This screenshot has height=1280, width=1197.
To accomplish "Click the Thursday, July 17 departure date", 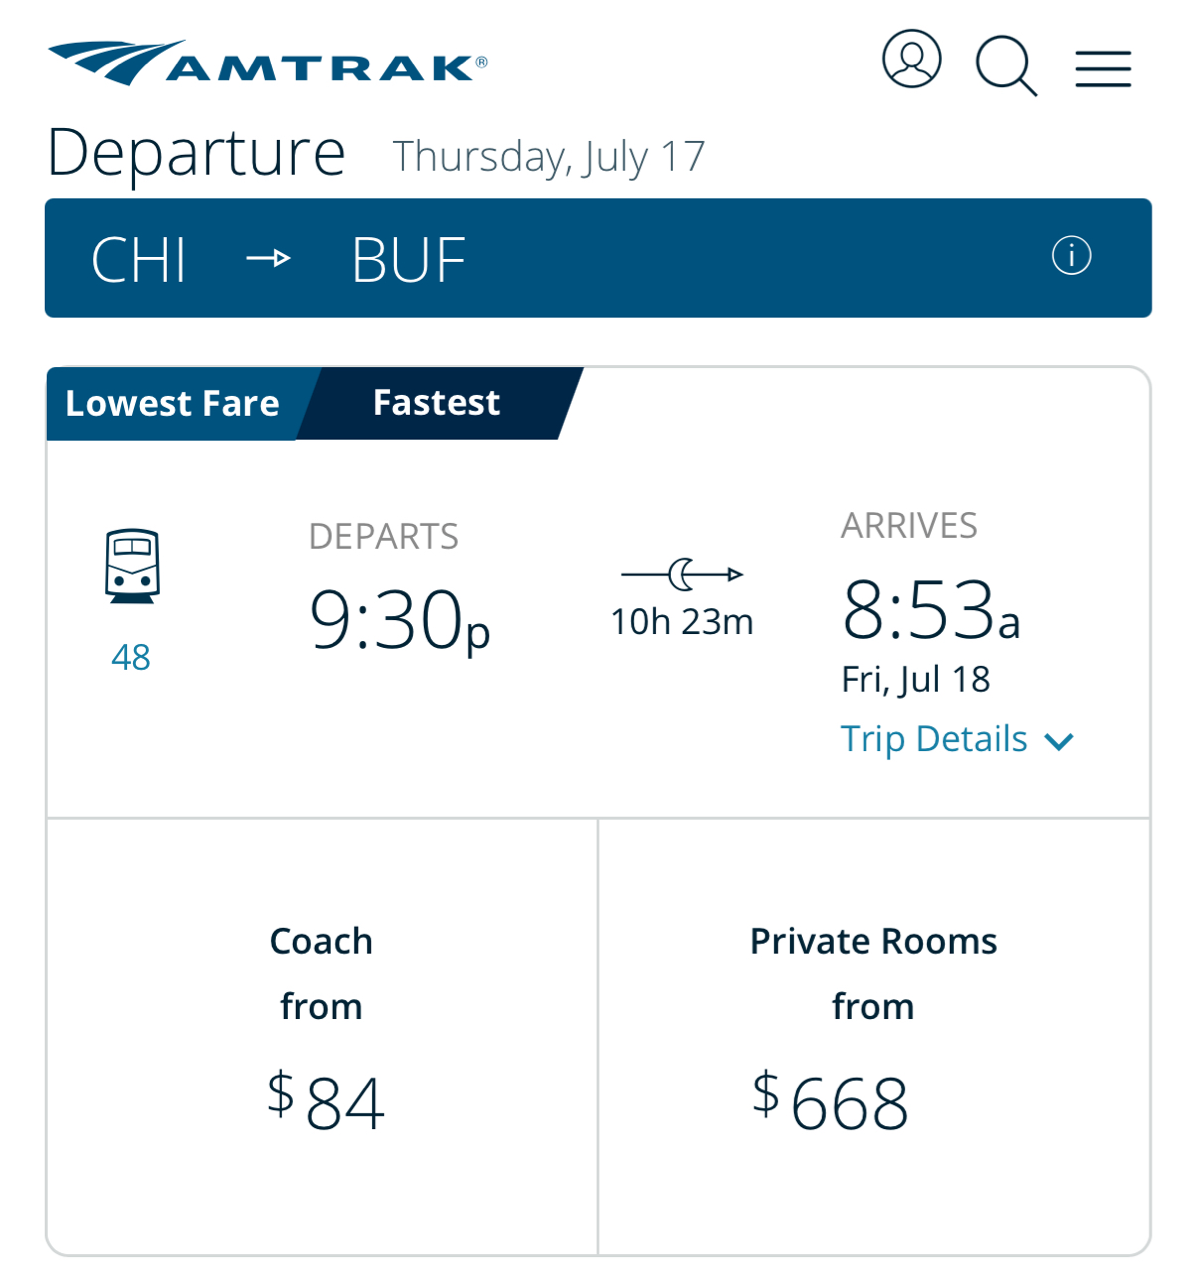I will (x=549, y=157).
